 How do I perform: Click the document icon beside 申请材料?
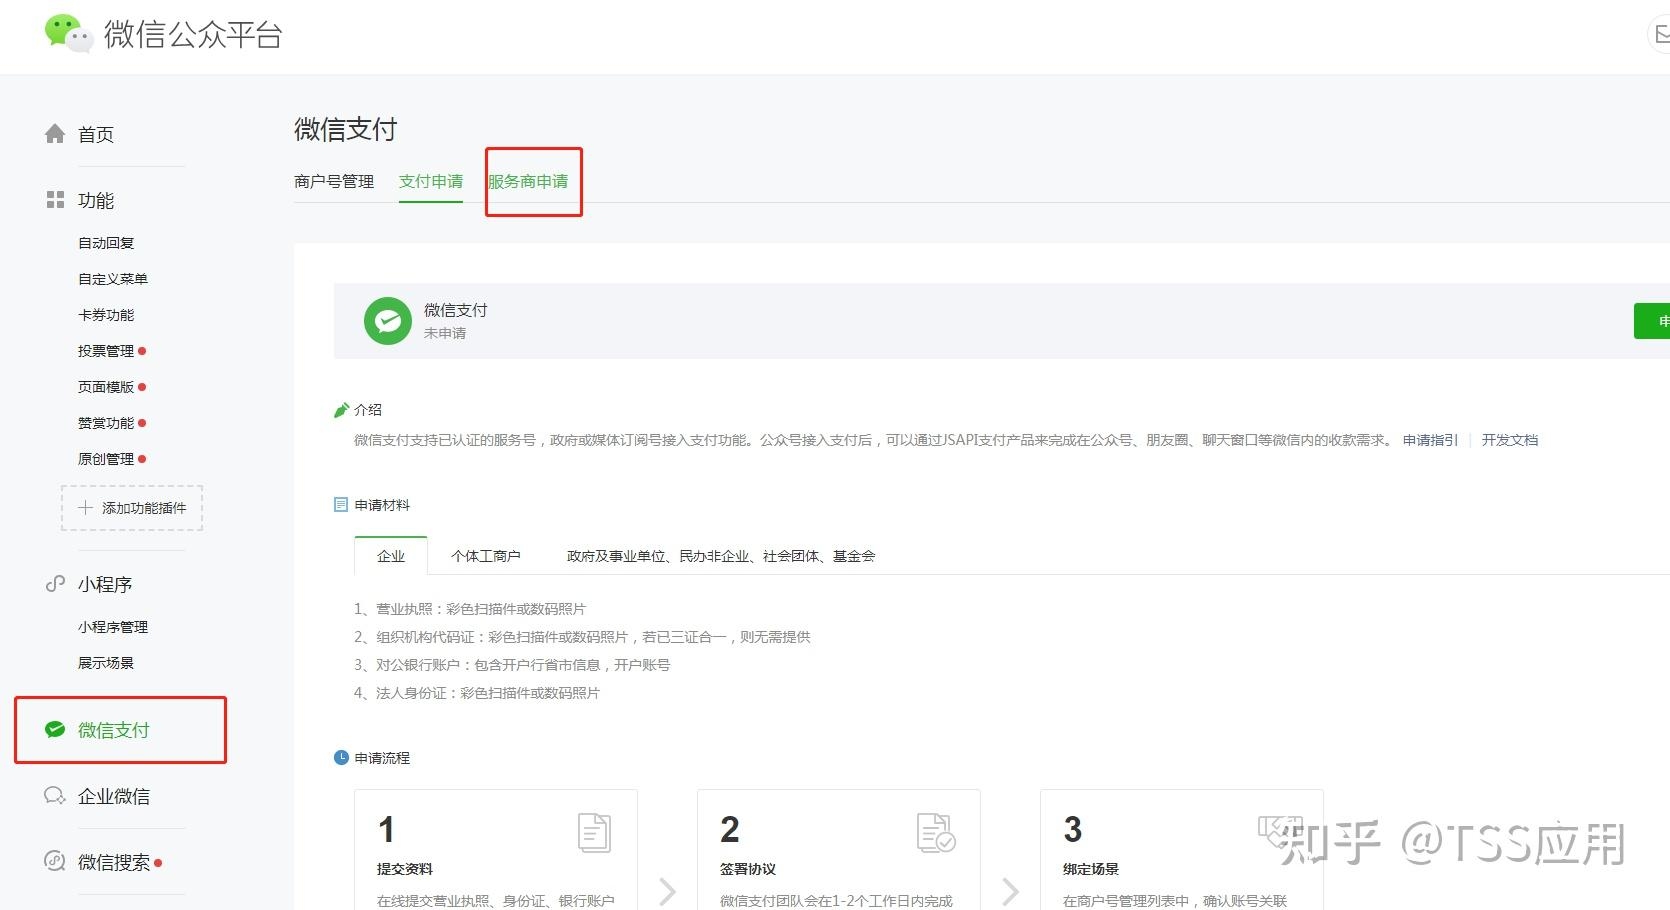(340, 504)
